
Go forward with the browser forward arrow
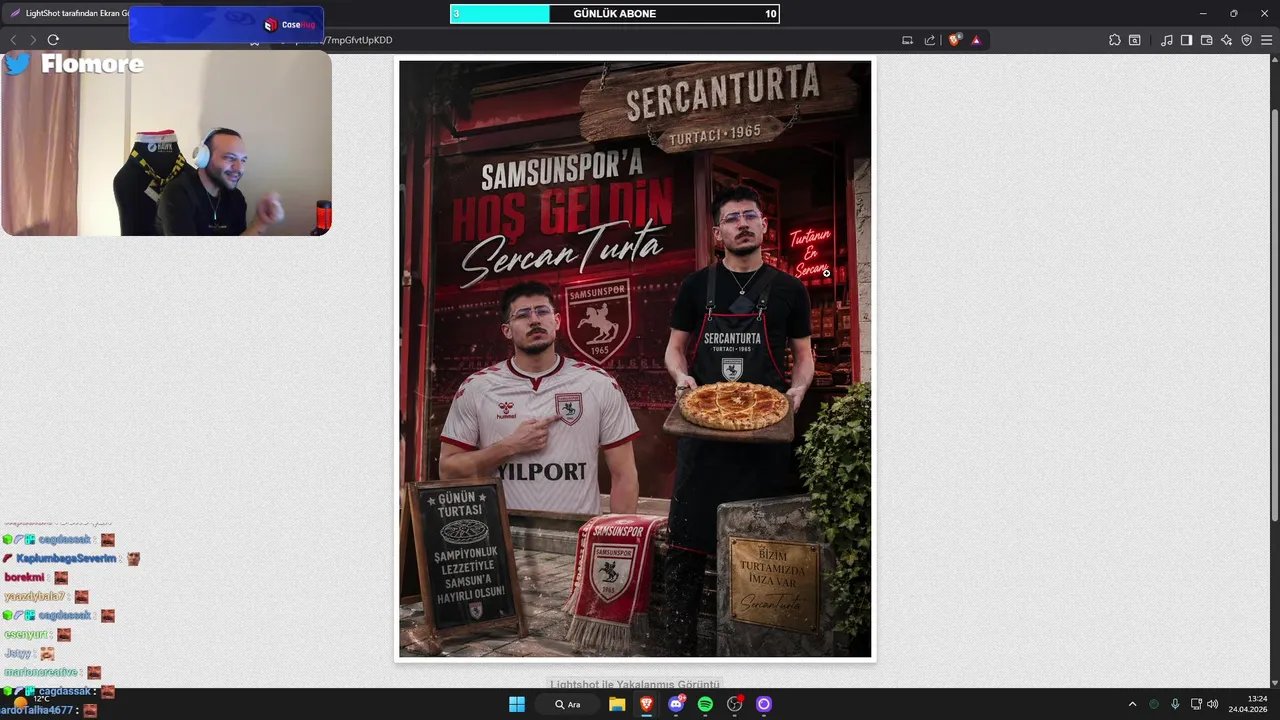click(33, 40)
